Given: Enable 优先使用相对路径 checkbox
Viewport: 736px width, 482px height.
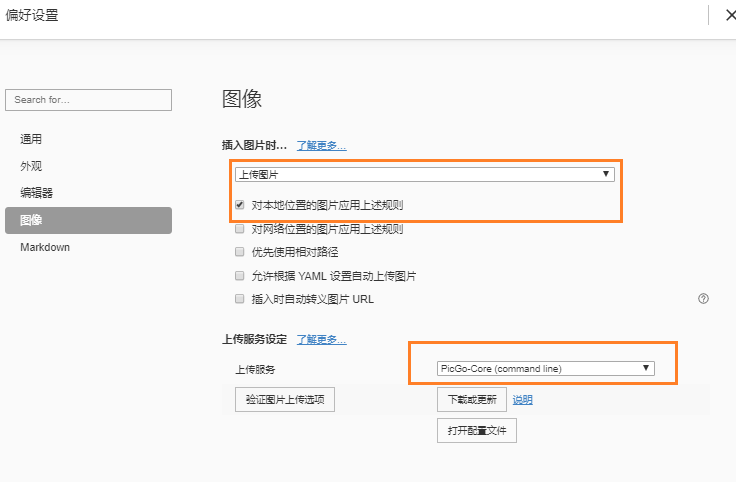Looking at the screenshot, I should 239,252.
